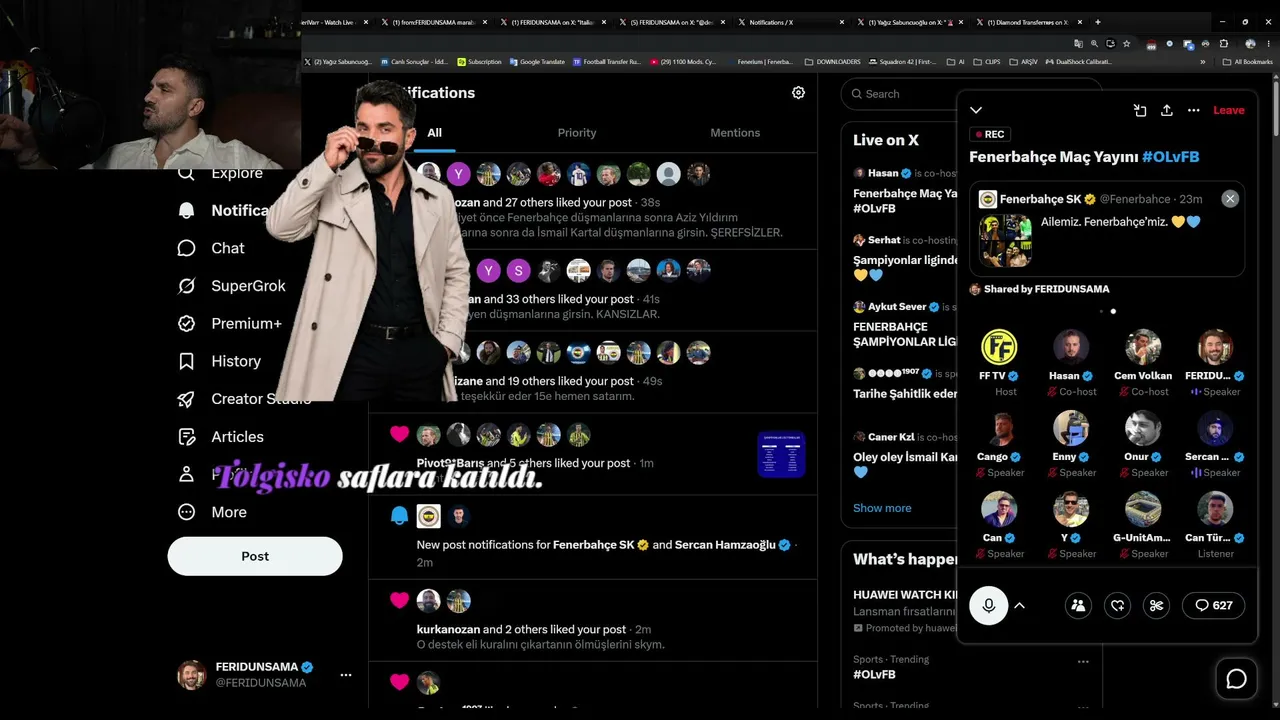
Task: Open SuperGrok in the sidebar
Action: 231,286
